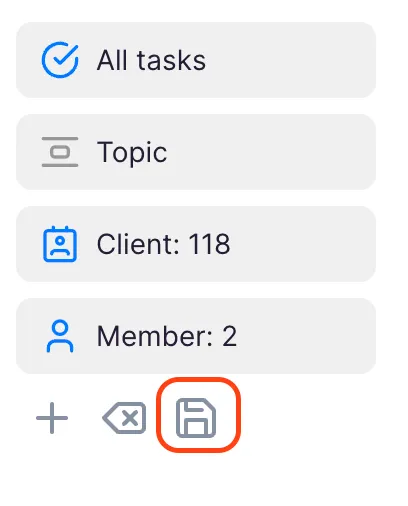Click the clear filters backspace icon
The image size is (408, 506).
pos(124,418)
